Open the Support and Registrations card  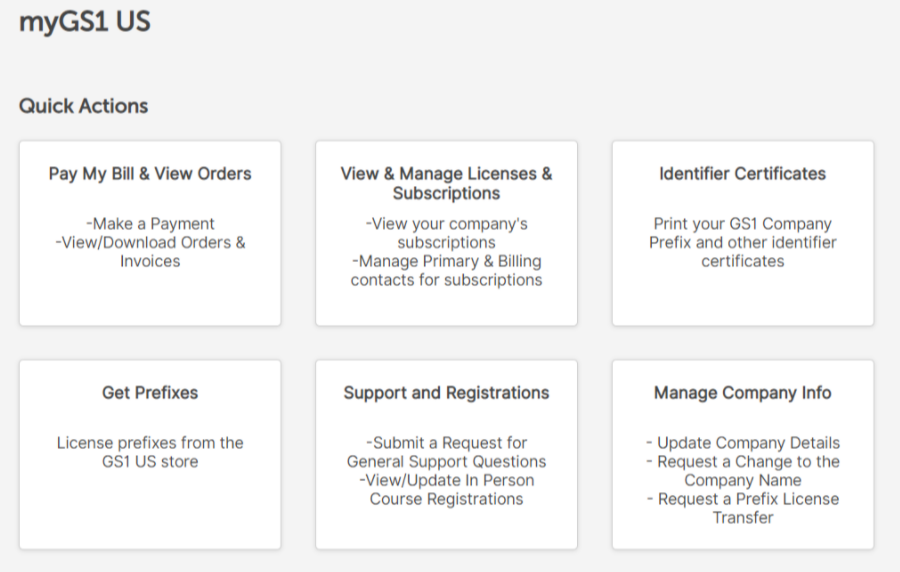point(447,455)
